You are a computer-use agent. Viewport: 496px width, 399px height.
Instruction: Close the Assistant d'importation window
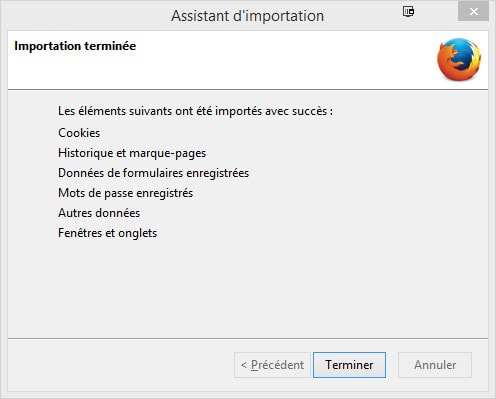473,12
